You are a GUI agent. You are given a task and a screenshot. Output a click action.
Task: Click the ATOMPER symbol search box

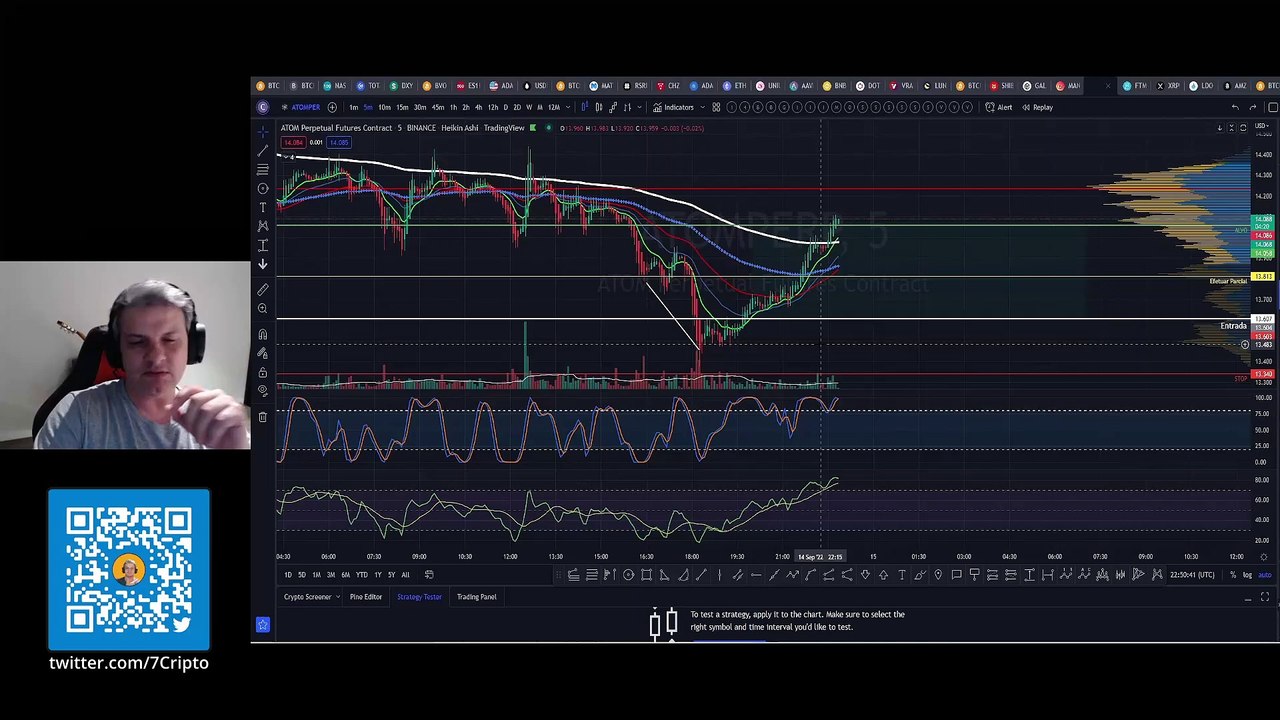tap(304, 107)
